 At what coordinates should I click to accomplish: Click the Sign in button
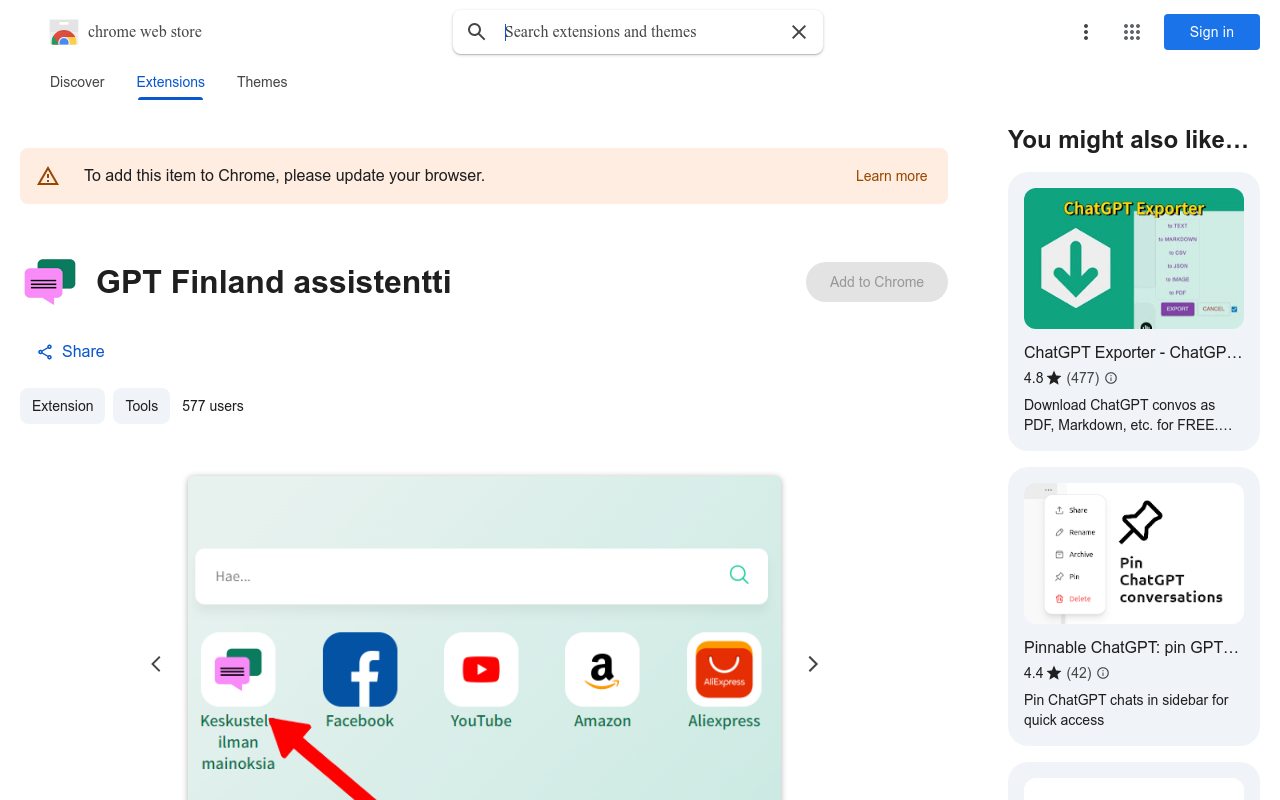tap(1211, 32)
